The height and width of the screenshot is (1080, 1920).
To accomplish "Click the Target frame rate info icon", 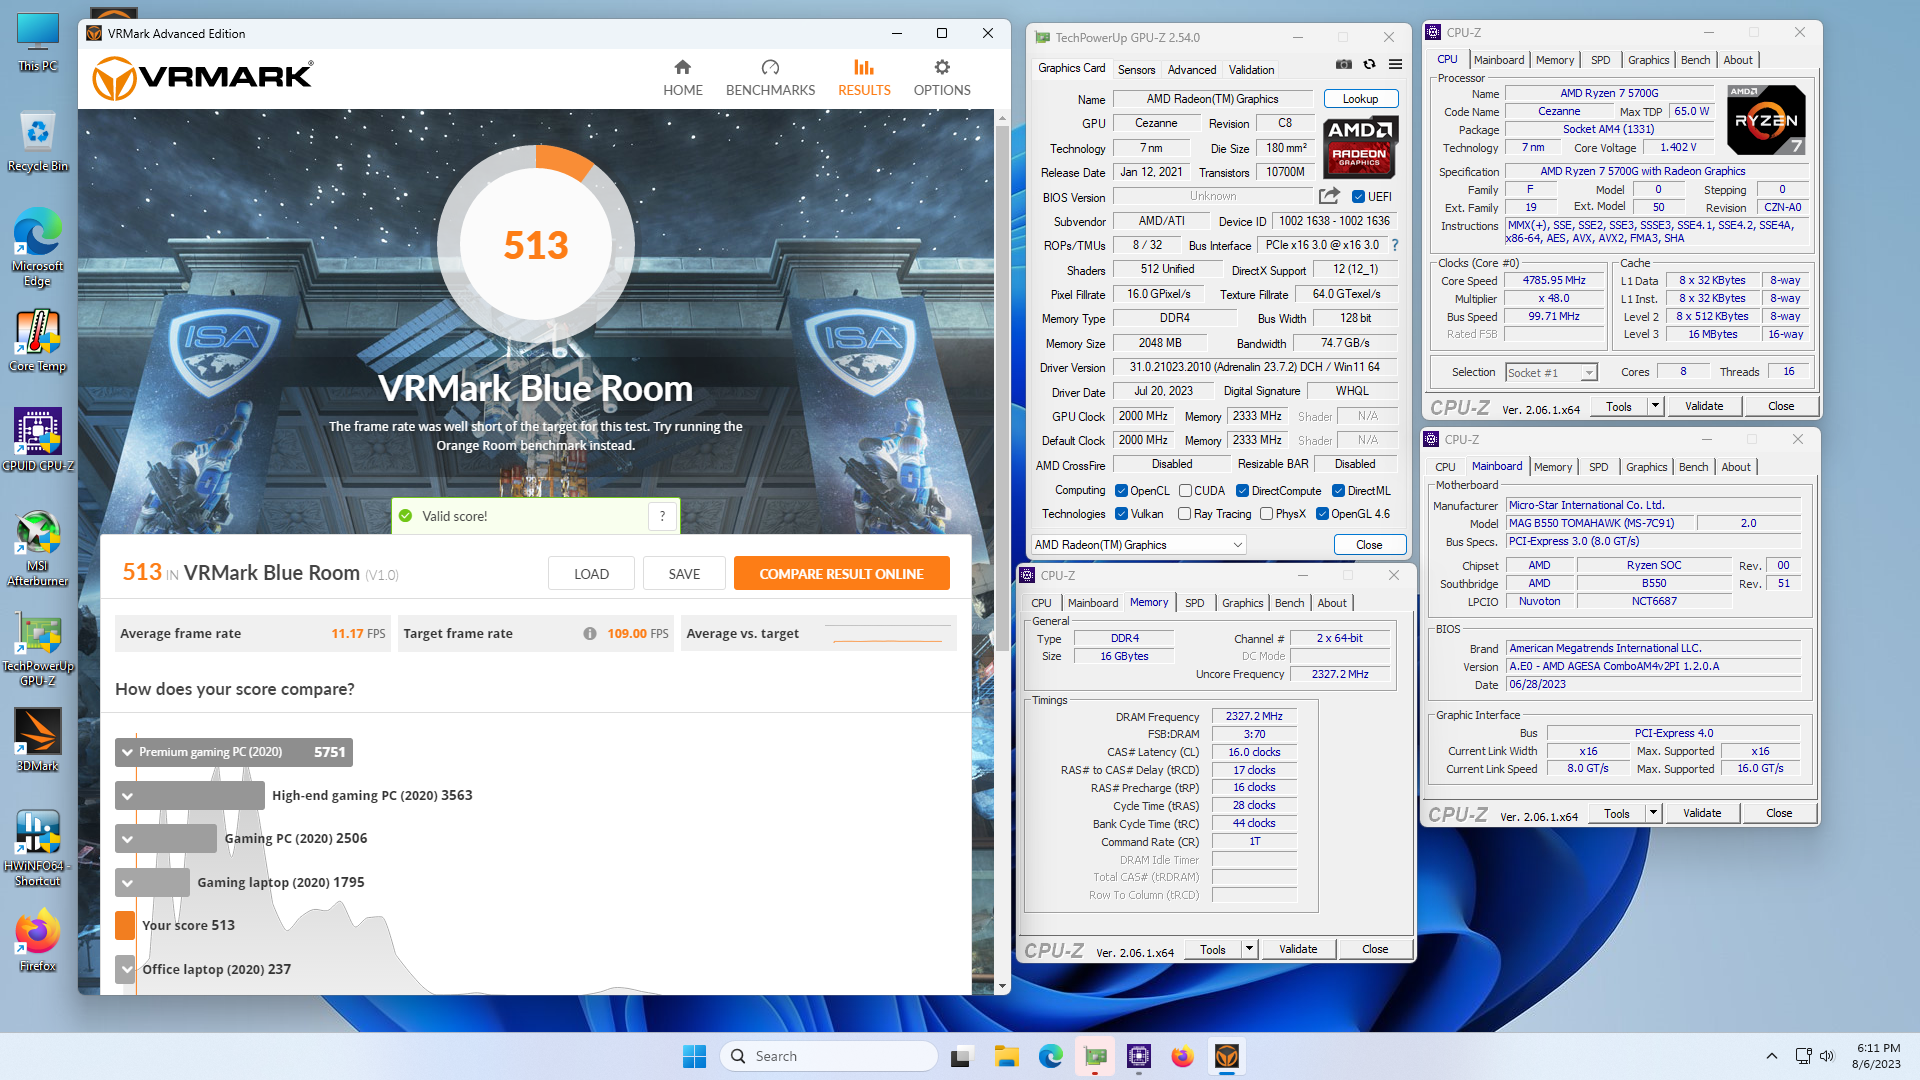I will click(590, 633).
